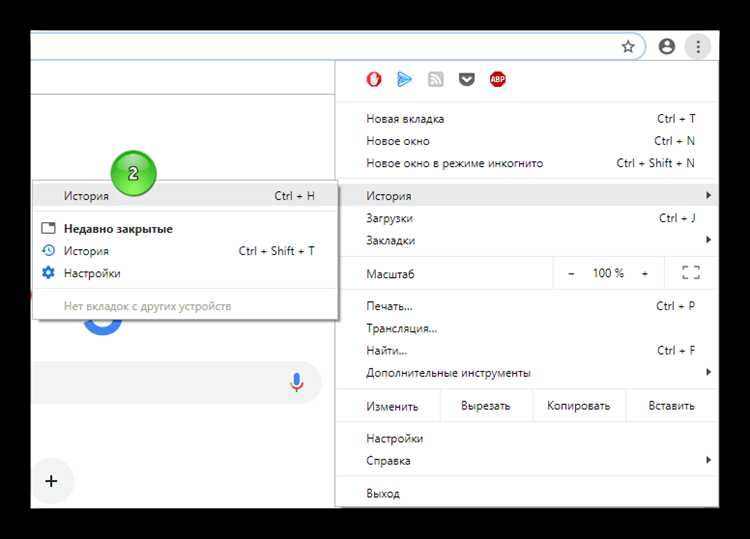Open Загрузки menu item
Image resolution: width=750 pixels, height=539 pixels.
527,218
